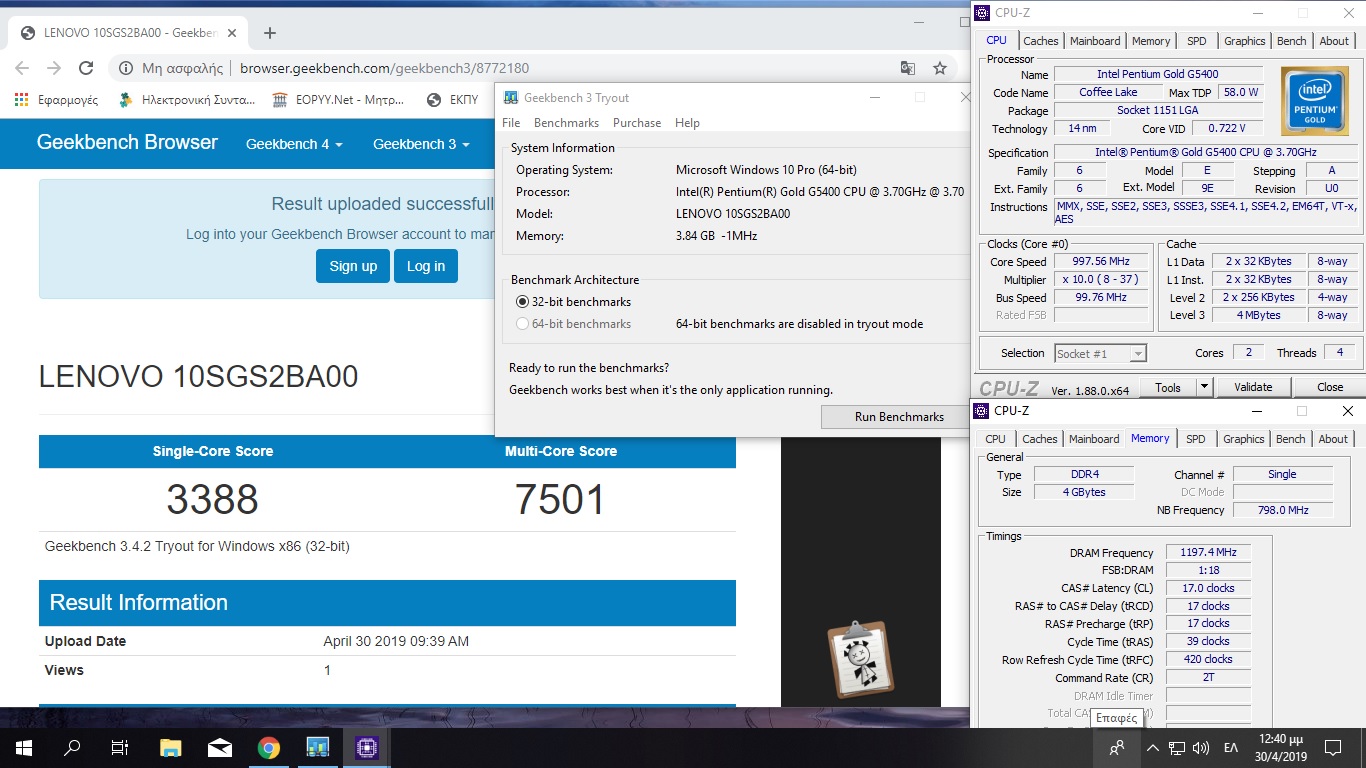Click the CPU-Z Tools button
1366x768 pixels.
point(1167,387)
